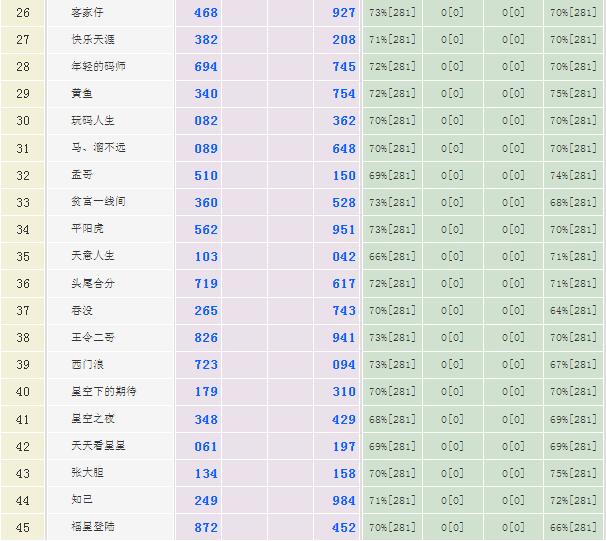Image resolution: width=606 pixels, height=541 pixels.
Task: Open 玩码人生 in row 30
Action: [x=92, y=121]
